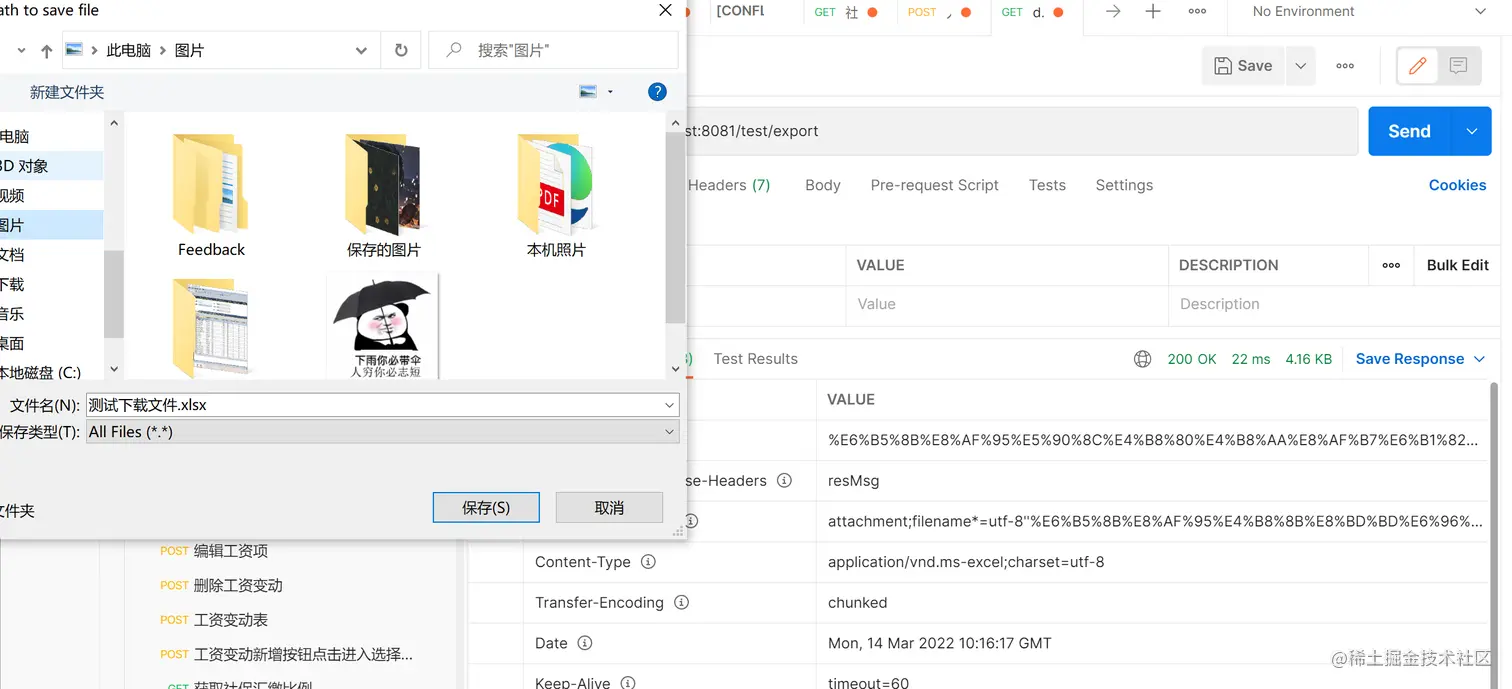Open the Tests request tab

pos(1047,185)
